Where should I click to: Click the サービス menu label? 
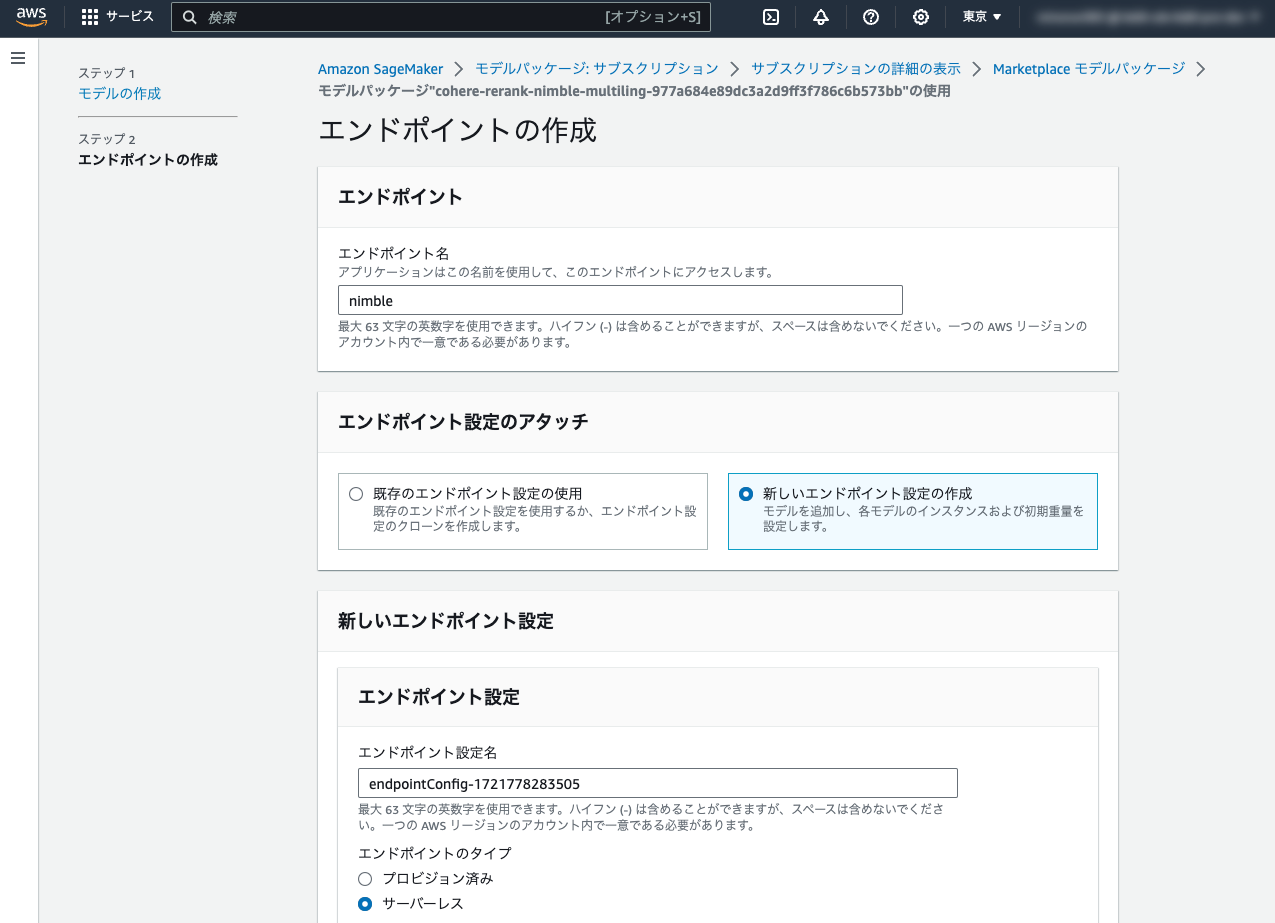coord(130,17)
